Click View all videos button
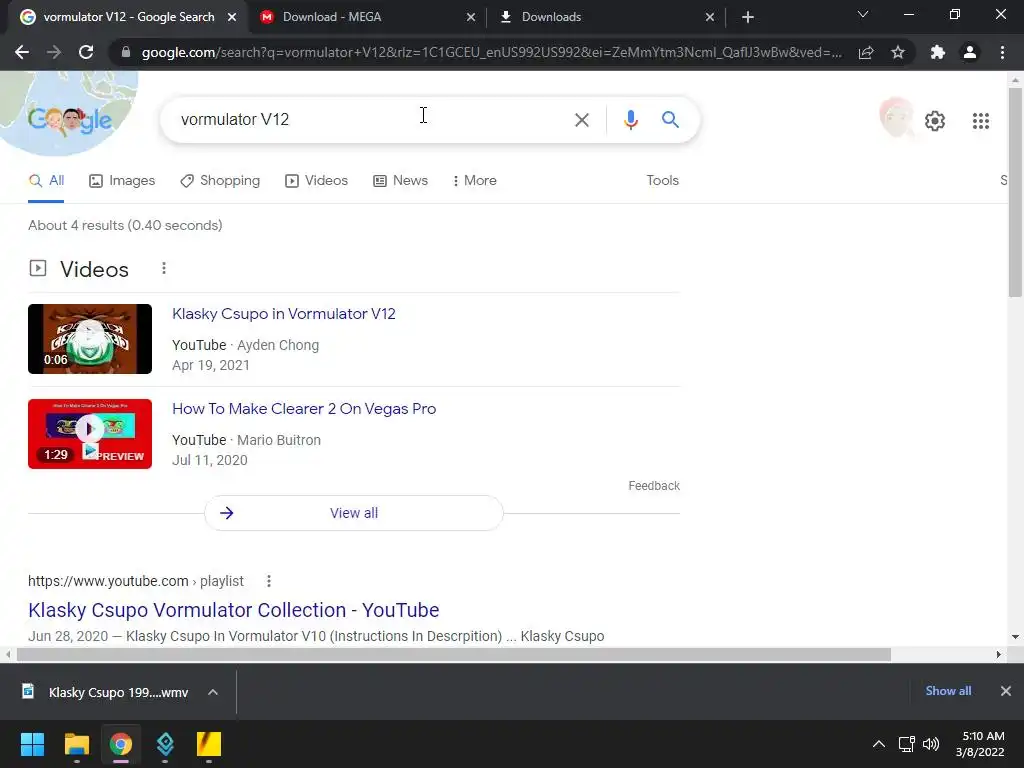The height and width of the screenshot is (768, 1024). click(353, 513)
